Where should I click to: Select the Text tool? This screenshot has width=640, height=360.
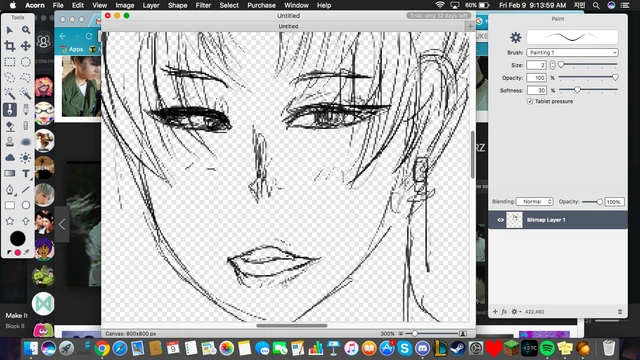[x=26, y=173]
